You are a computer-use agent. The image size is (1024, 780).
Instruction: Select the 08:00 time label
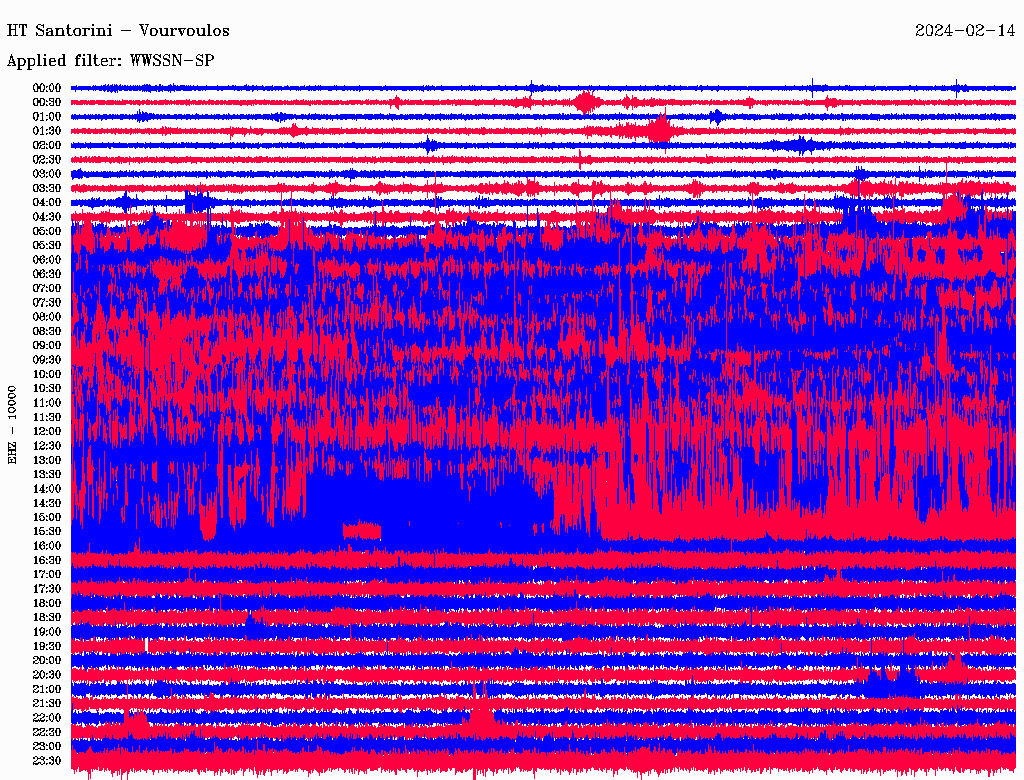pyautogui.click(x=47, y=317)
